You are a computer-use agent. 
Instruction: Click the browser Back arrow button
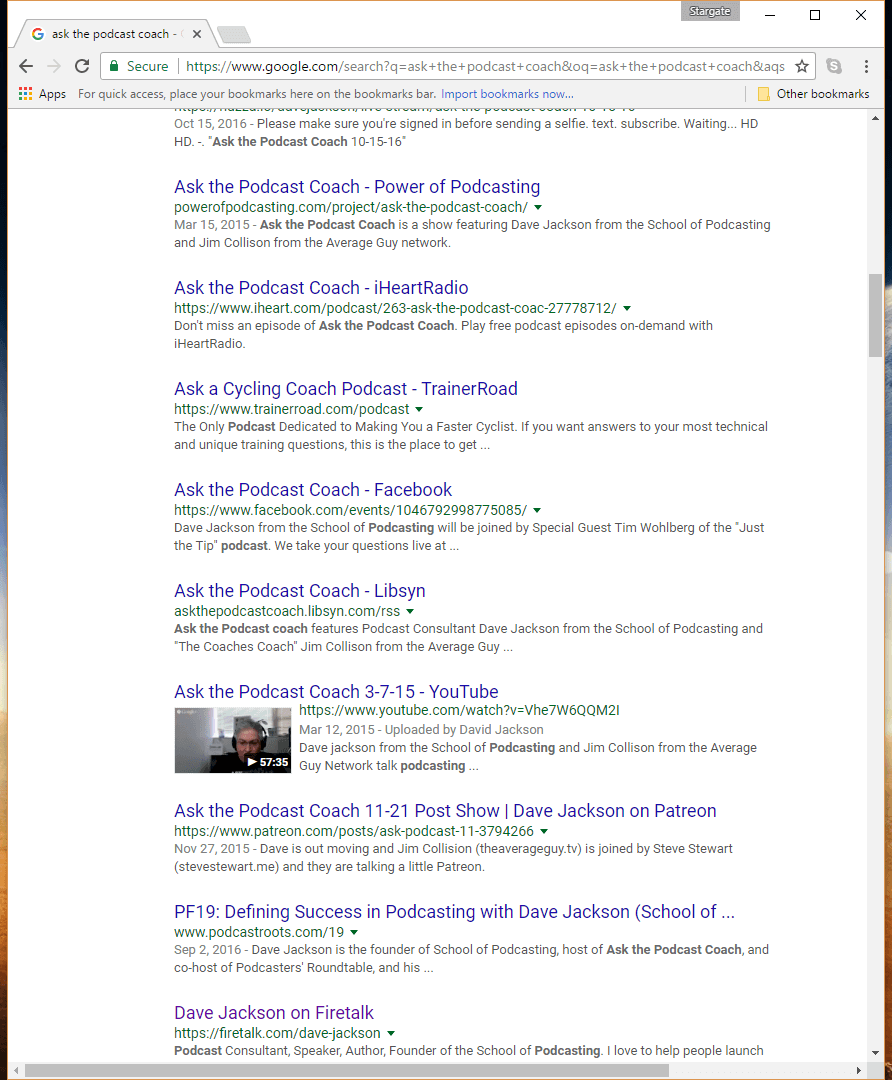coord(26,66)
